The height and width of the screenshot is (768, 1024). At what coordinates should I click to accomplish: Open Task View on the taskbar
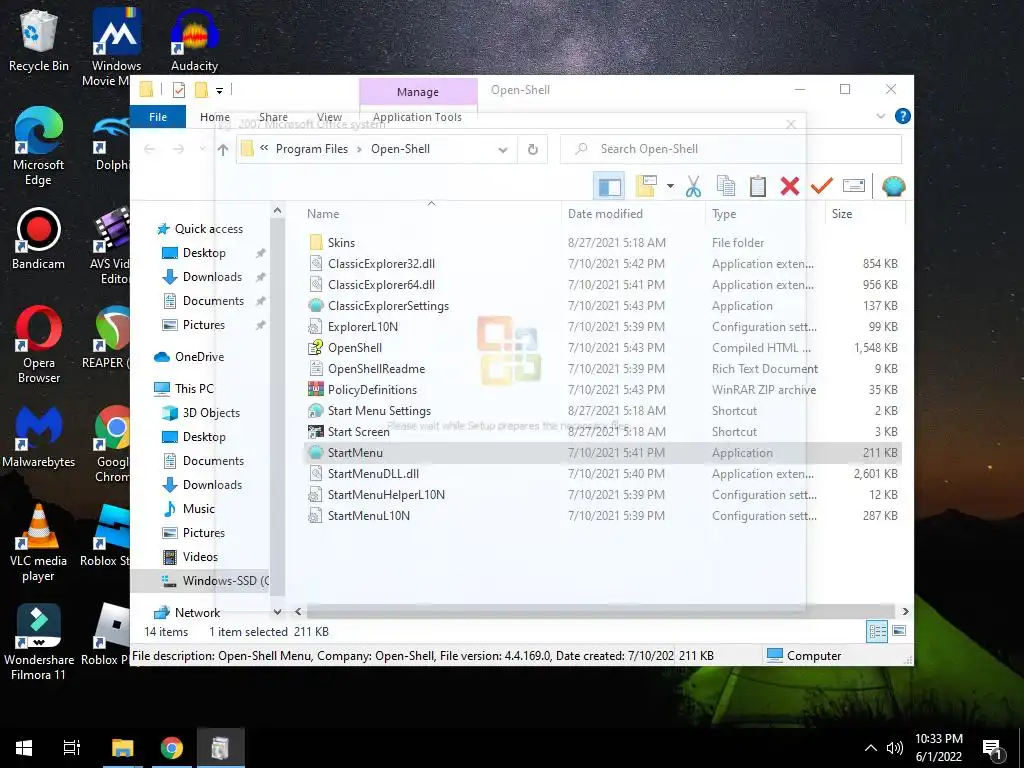(72, 748)
